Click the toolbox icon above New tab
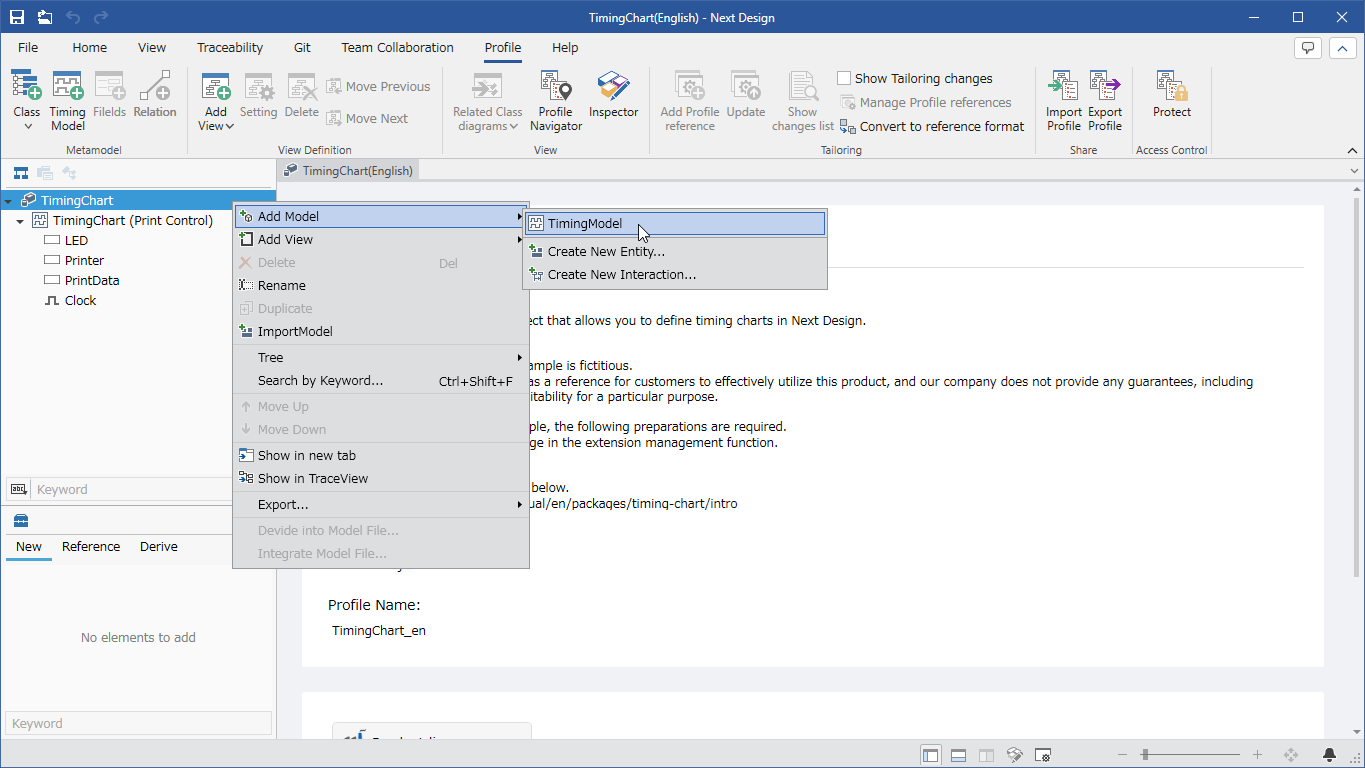The width and height of the screenshot is (1365, 768). pos(21,520)
